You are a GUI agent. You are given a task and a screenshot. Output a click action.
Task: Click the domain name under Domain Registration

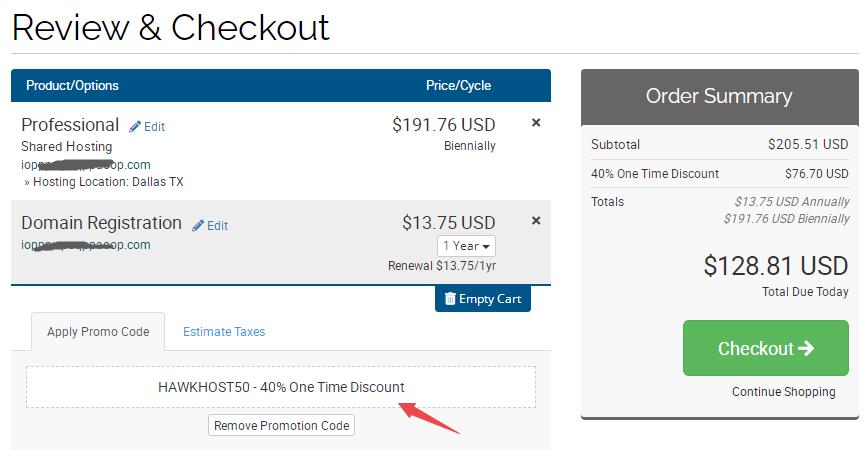[86, 245]
